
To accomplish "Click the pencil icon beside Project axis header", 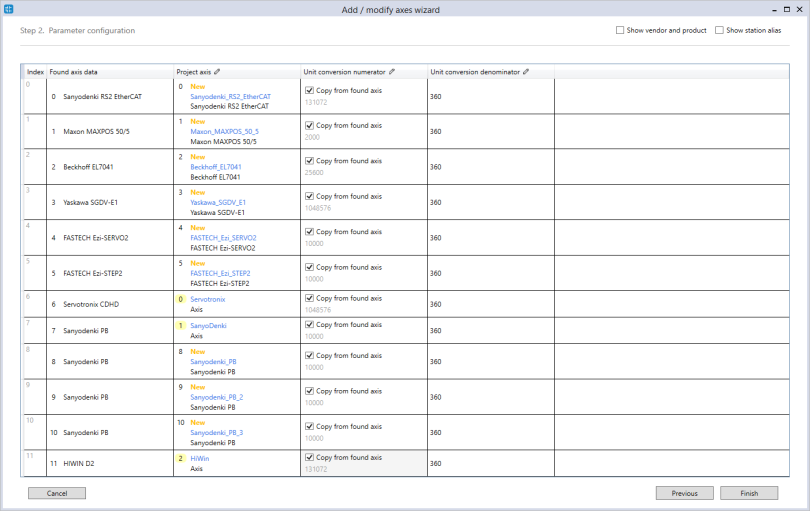I will click(218, 72).
